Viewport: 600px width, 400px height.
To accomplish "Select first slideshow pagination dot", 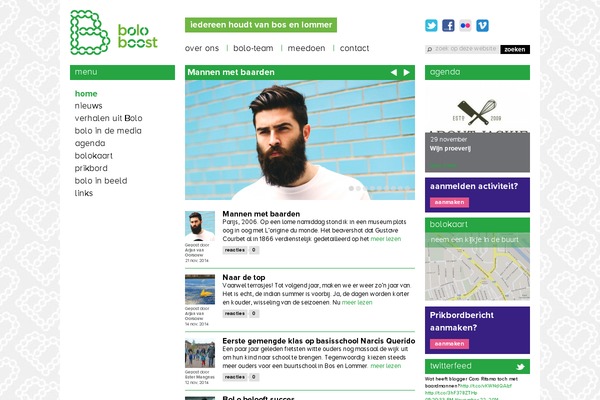I will pyautogui.click(x=351, y=188).
